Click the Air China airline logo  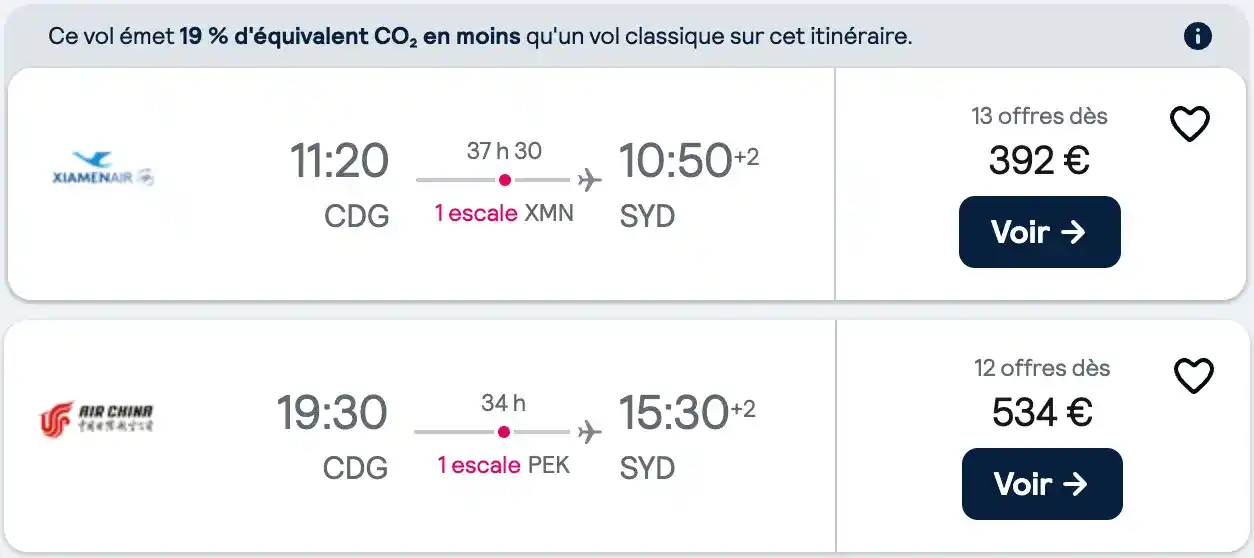[96, 418]
